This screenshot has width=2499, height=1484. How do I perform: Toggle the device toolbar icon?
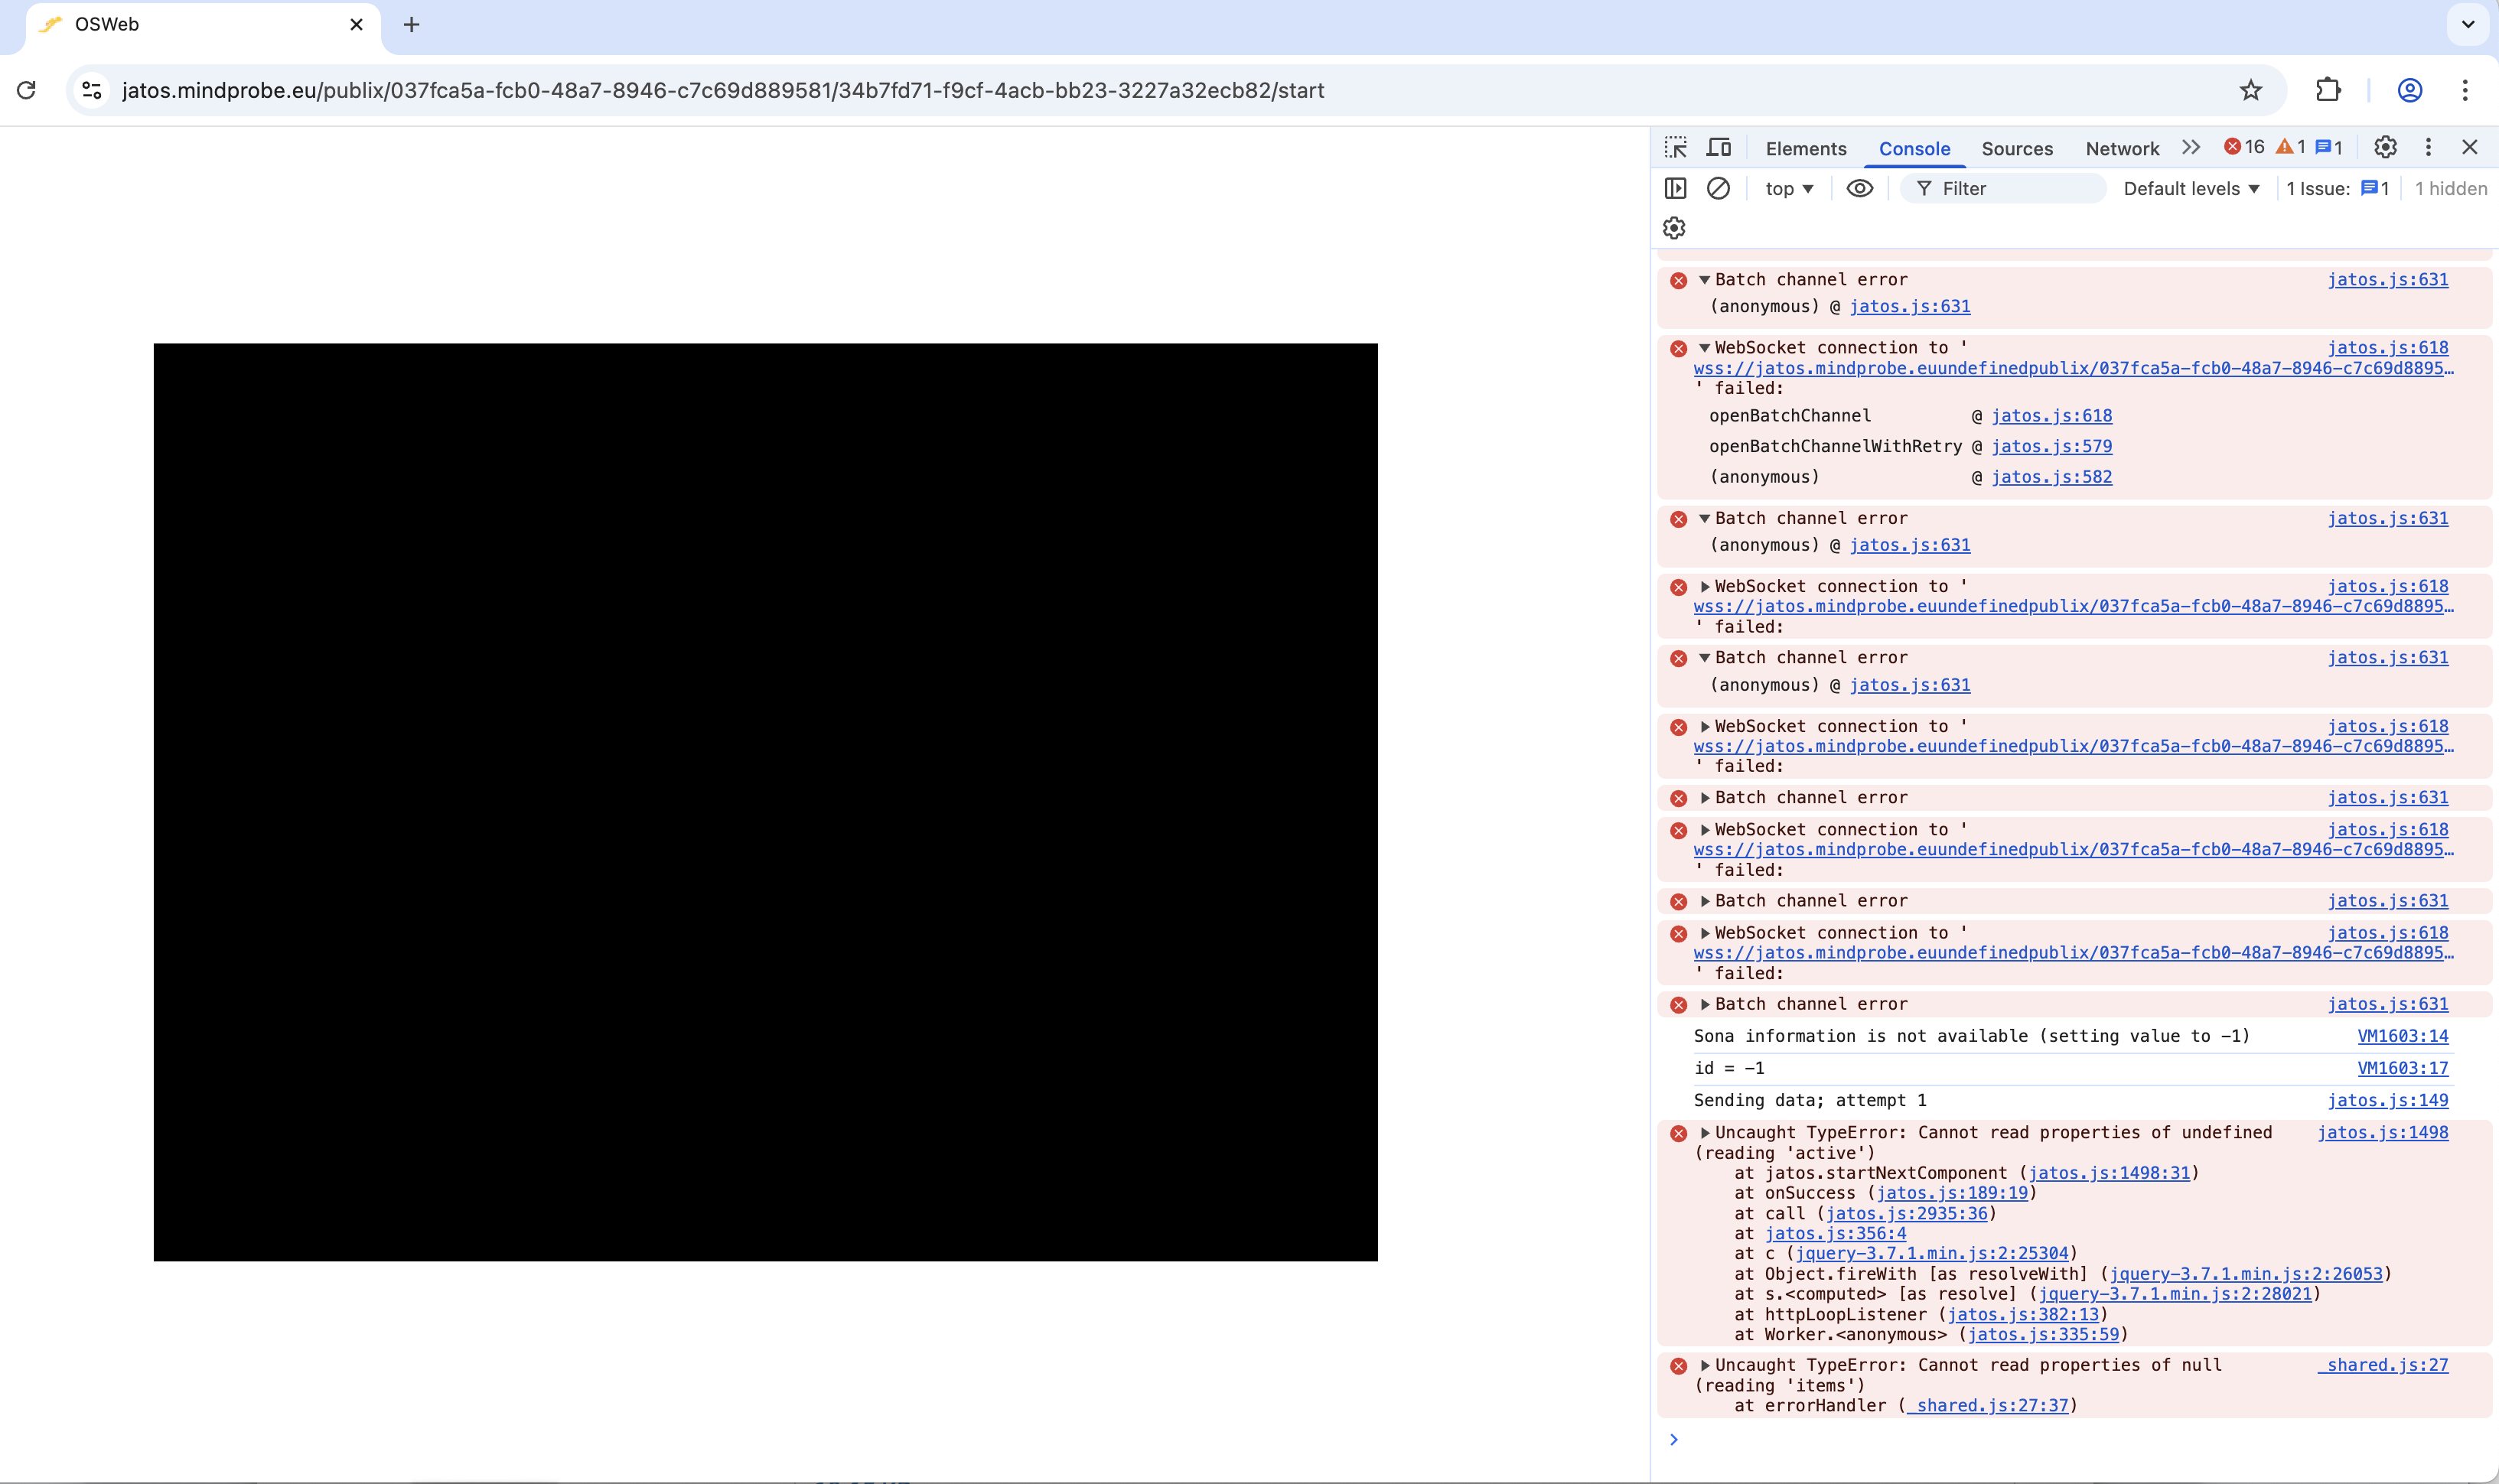coord(1719,148)
